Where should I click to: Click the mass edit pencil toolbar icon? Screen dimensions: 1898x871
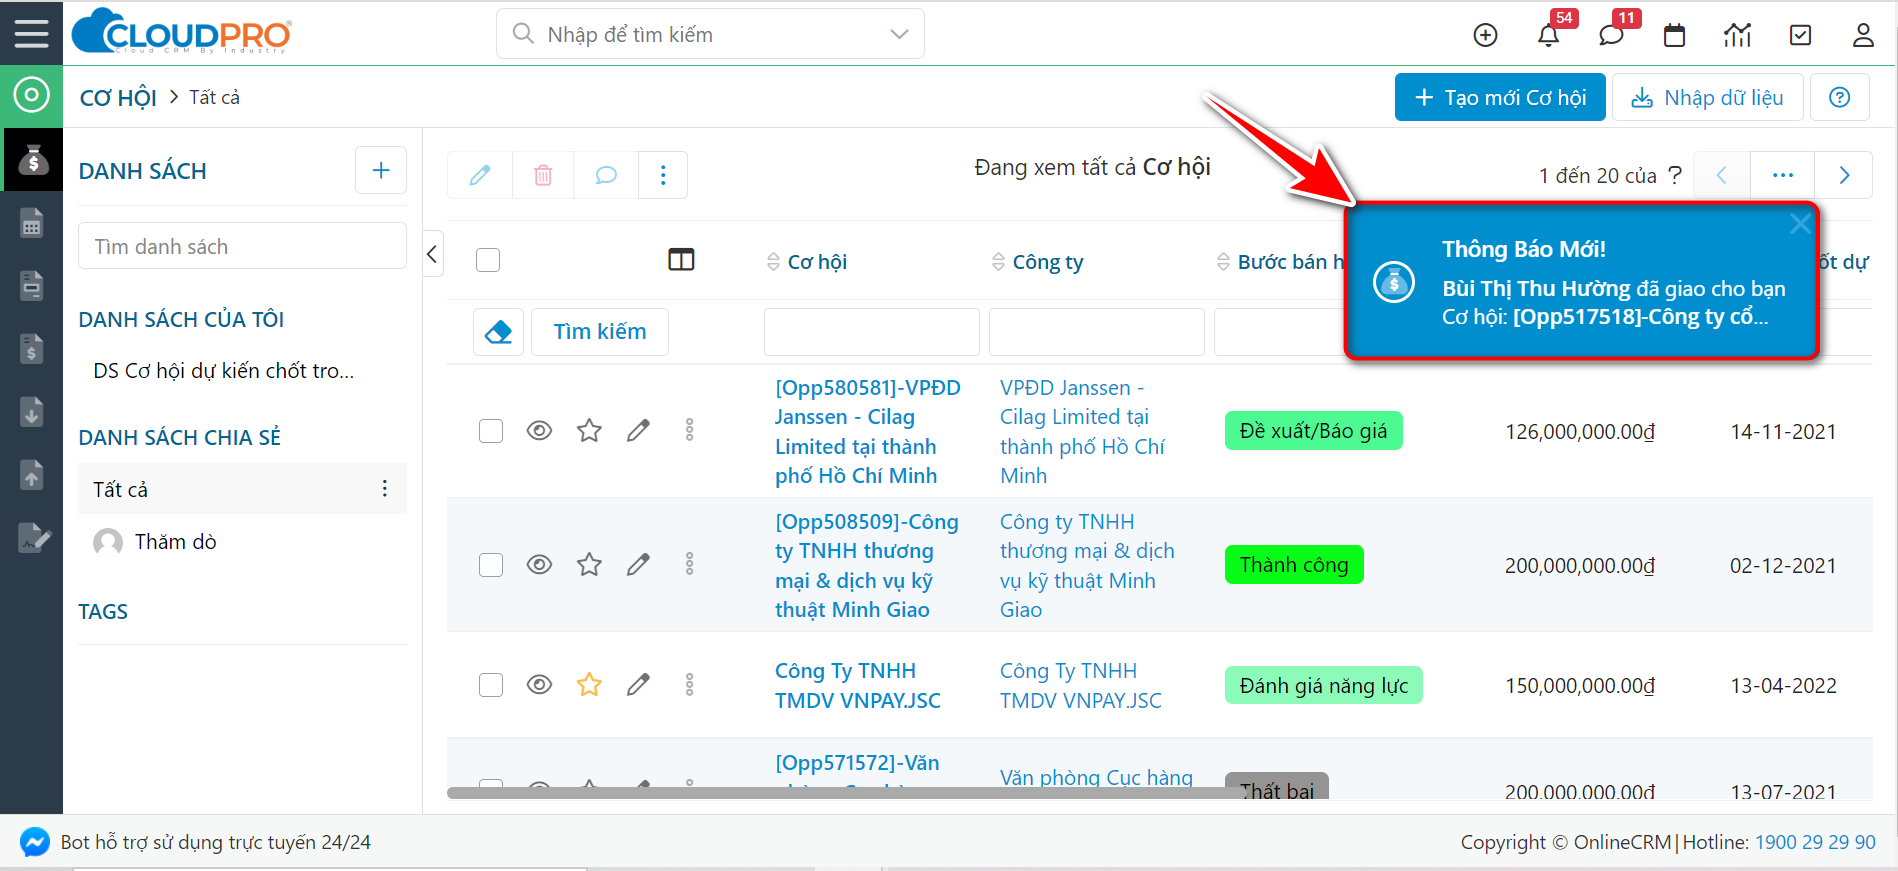[x=480, y=175]
